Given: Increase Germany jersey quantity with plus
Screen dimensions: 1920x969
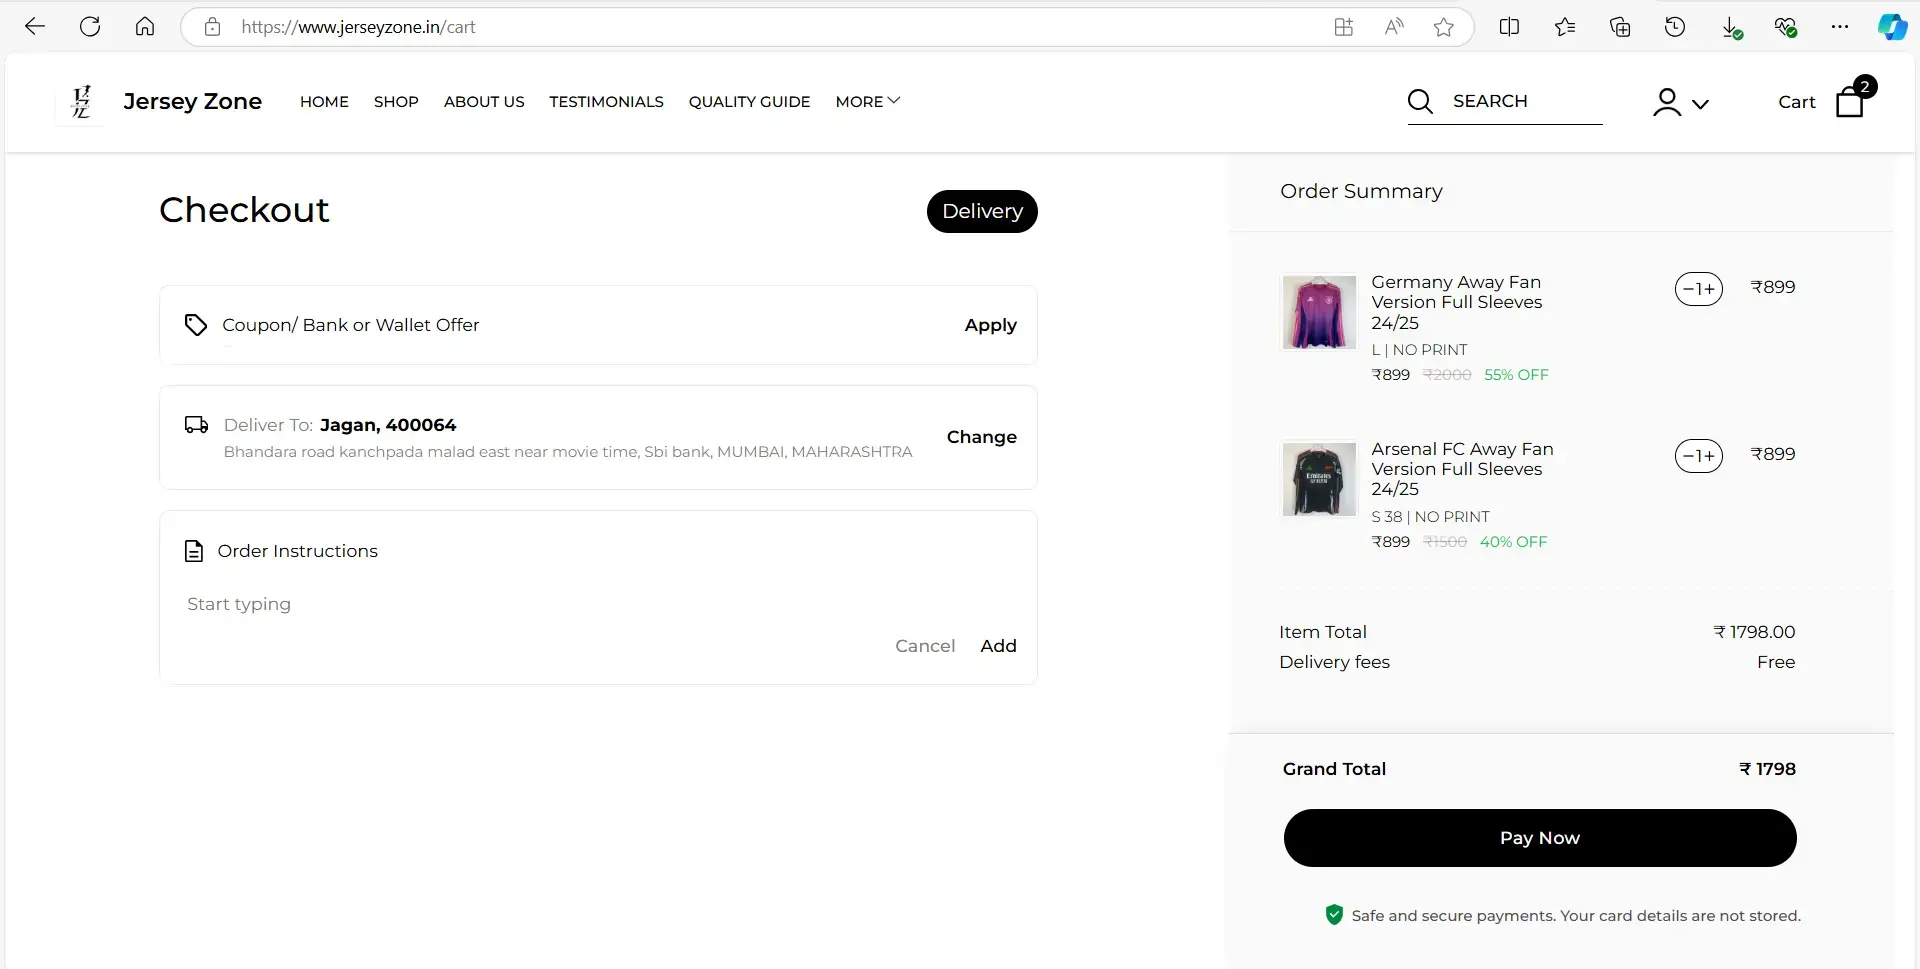Looking at the screenshot, I should 1710,289.
